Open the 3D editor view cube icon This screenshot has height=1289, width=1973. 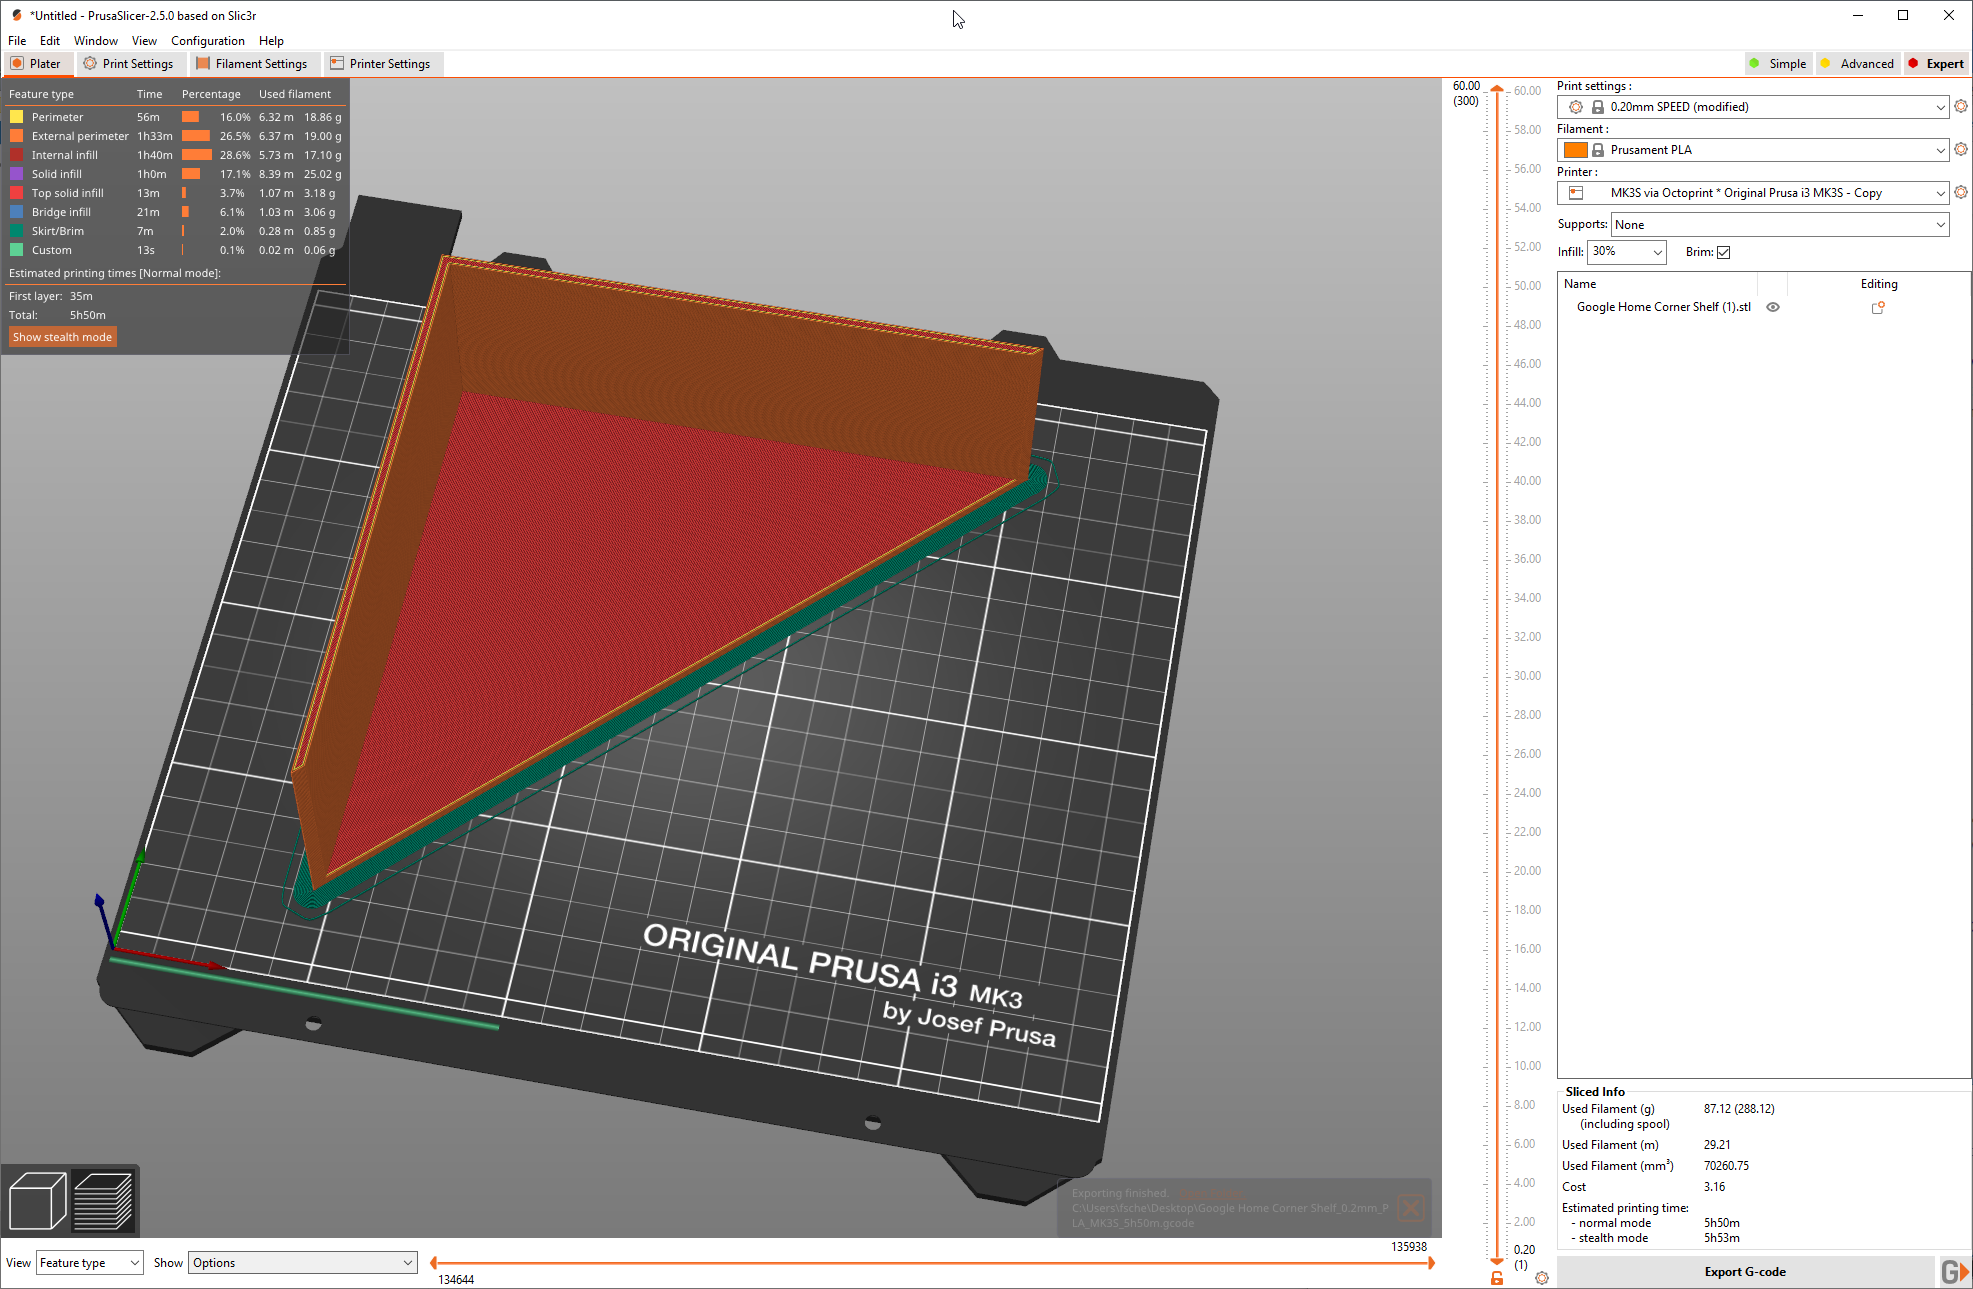point(37,1201)
